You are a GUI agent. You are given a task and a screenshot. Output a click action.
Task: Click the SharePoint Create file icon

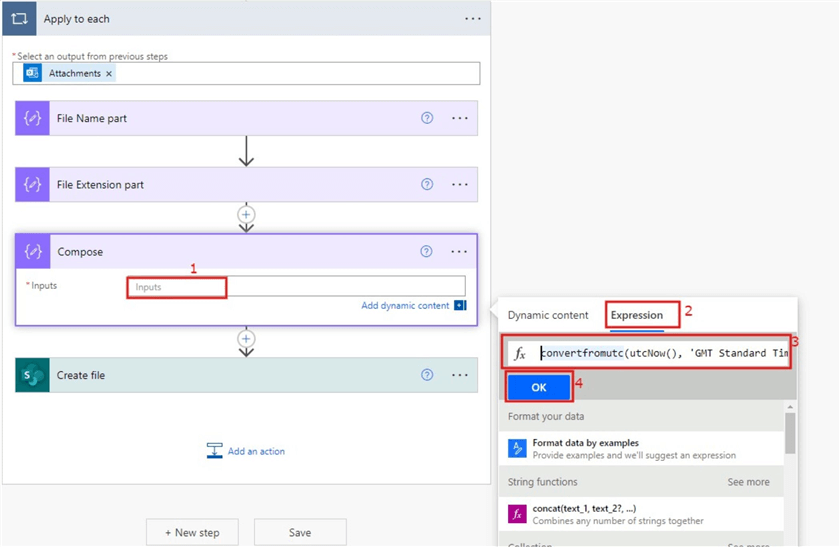(x=33, y=375)
